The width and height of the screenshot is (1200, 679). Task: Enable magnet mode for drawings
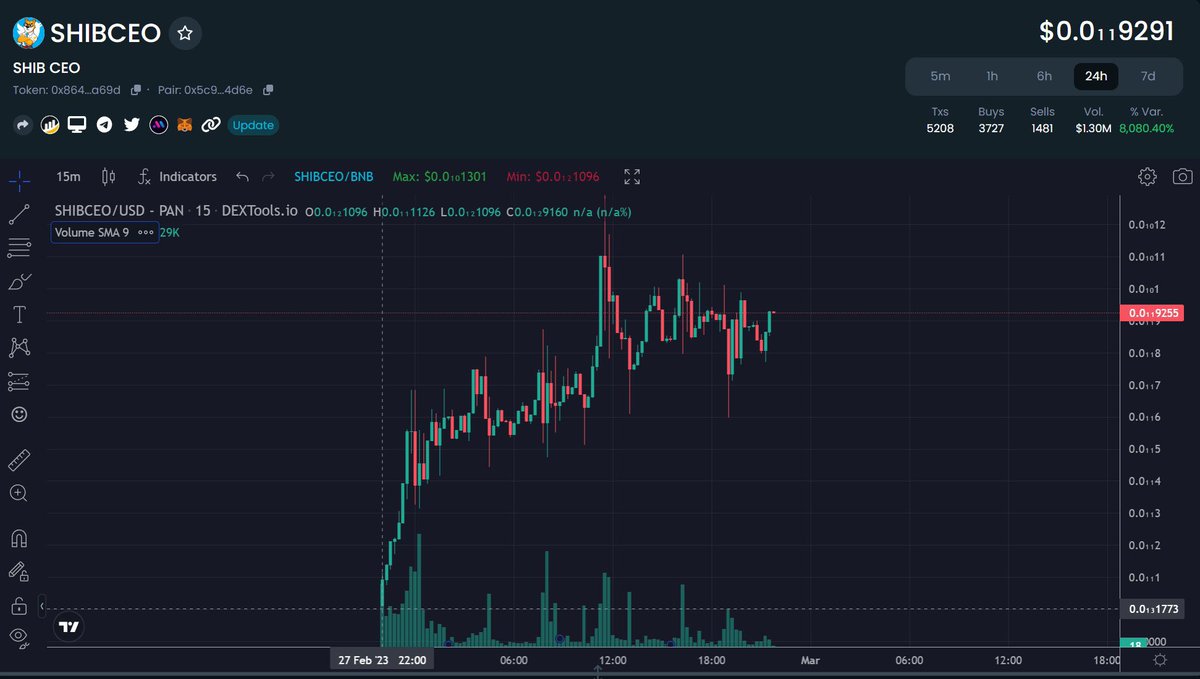click(21, 538)
